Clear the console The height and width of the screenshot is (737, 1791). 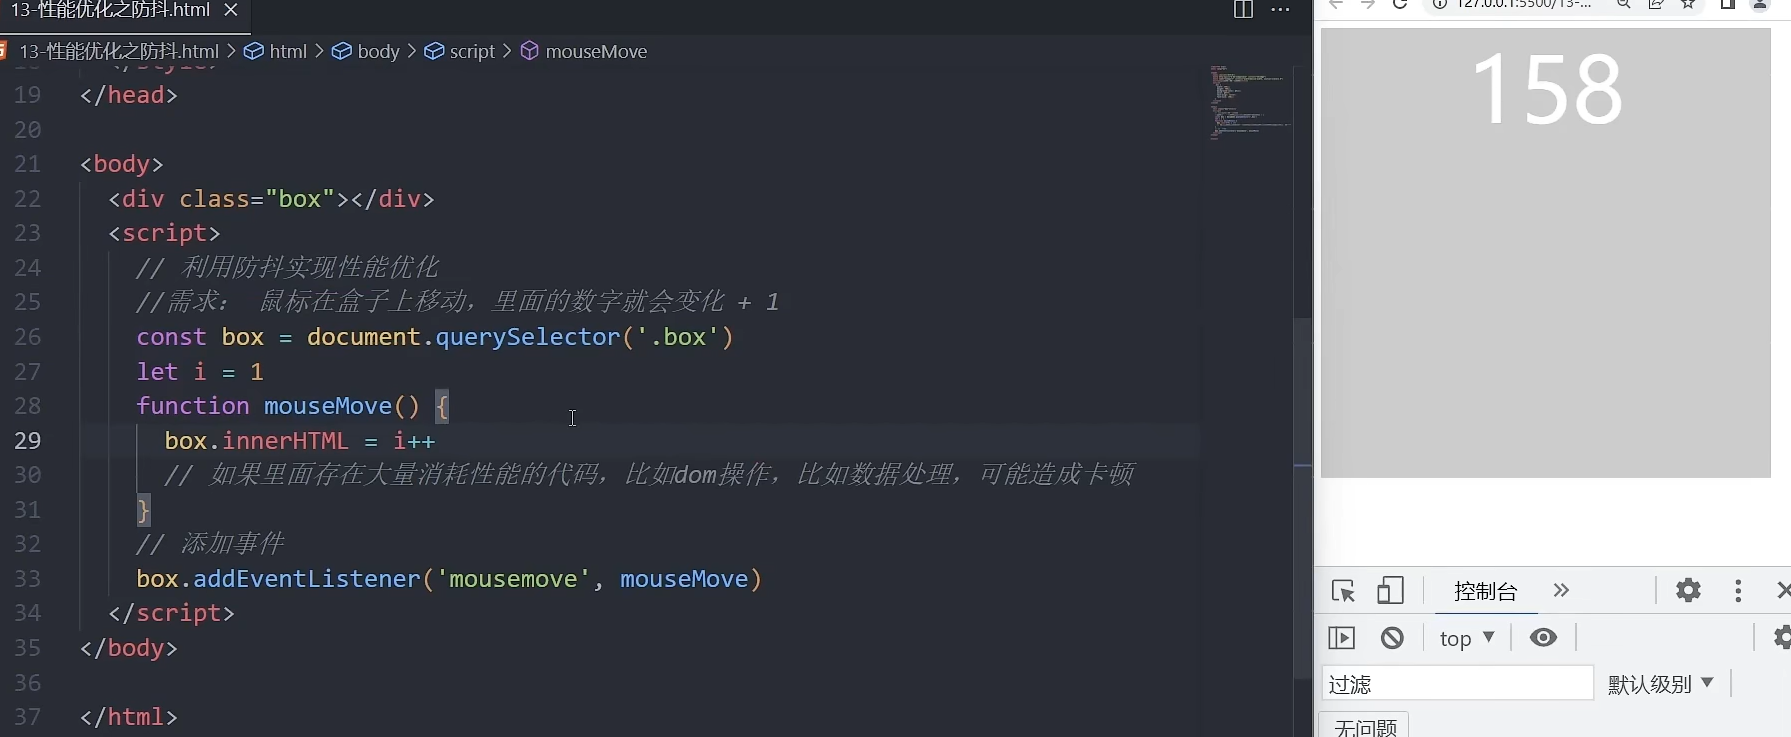pyautogui.click(x=1392, y=638)
